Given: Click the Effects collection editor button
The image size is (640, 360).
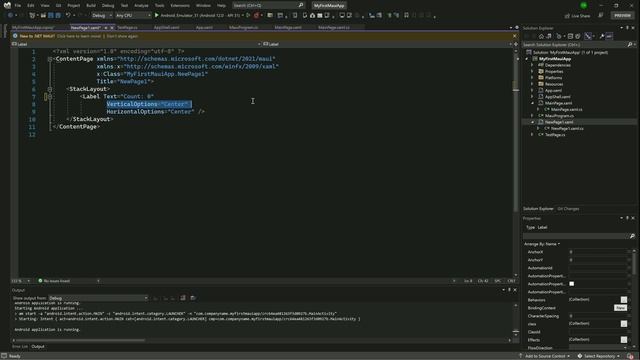Looking at the screenshot, I should (624, 340).
